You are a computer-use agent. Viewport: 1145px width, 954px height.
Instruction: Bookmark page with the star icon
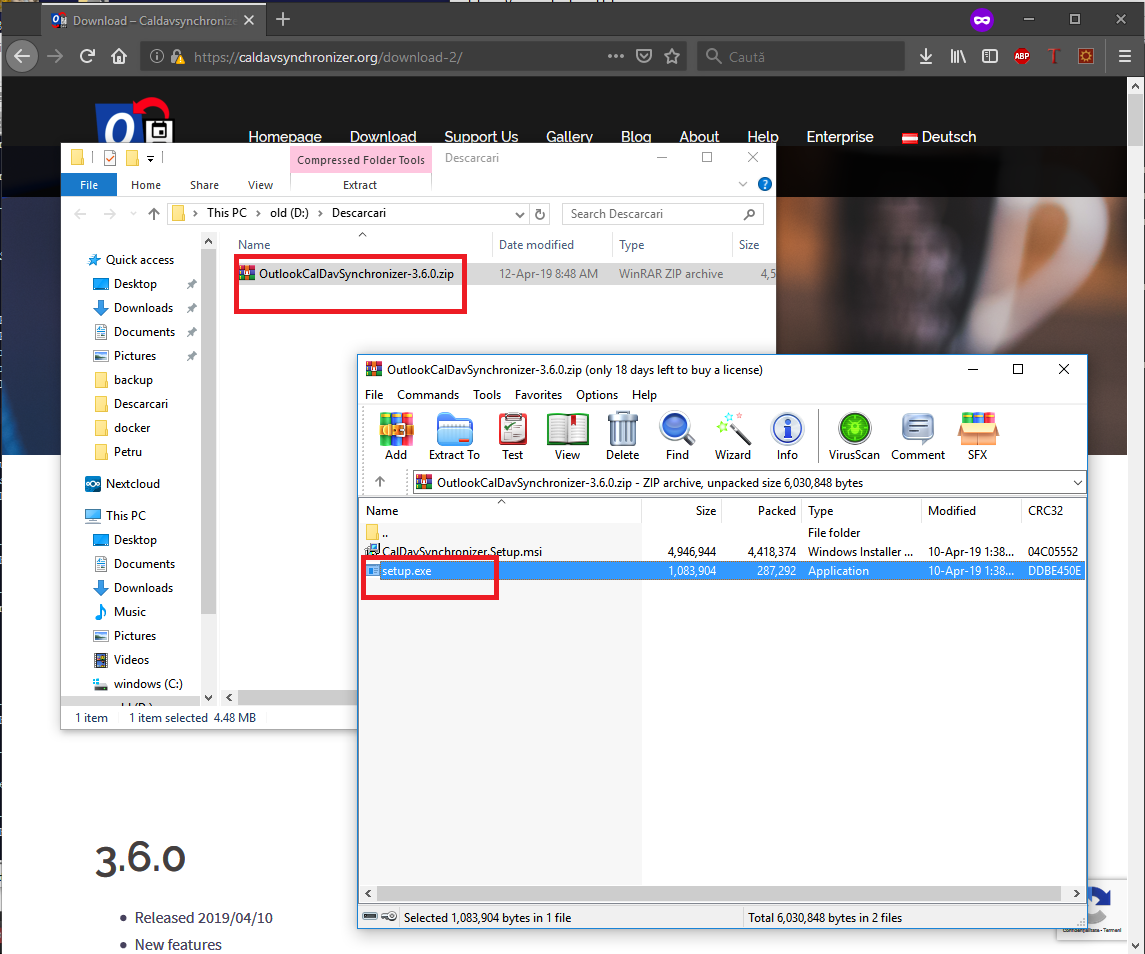coord(672,57)
